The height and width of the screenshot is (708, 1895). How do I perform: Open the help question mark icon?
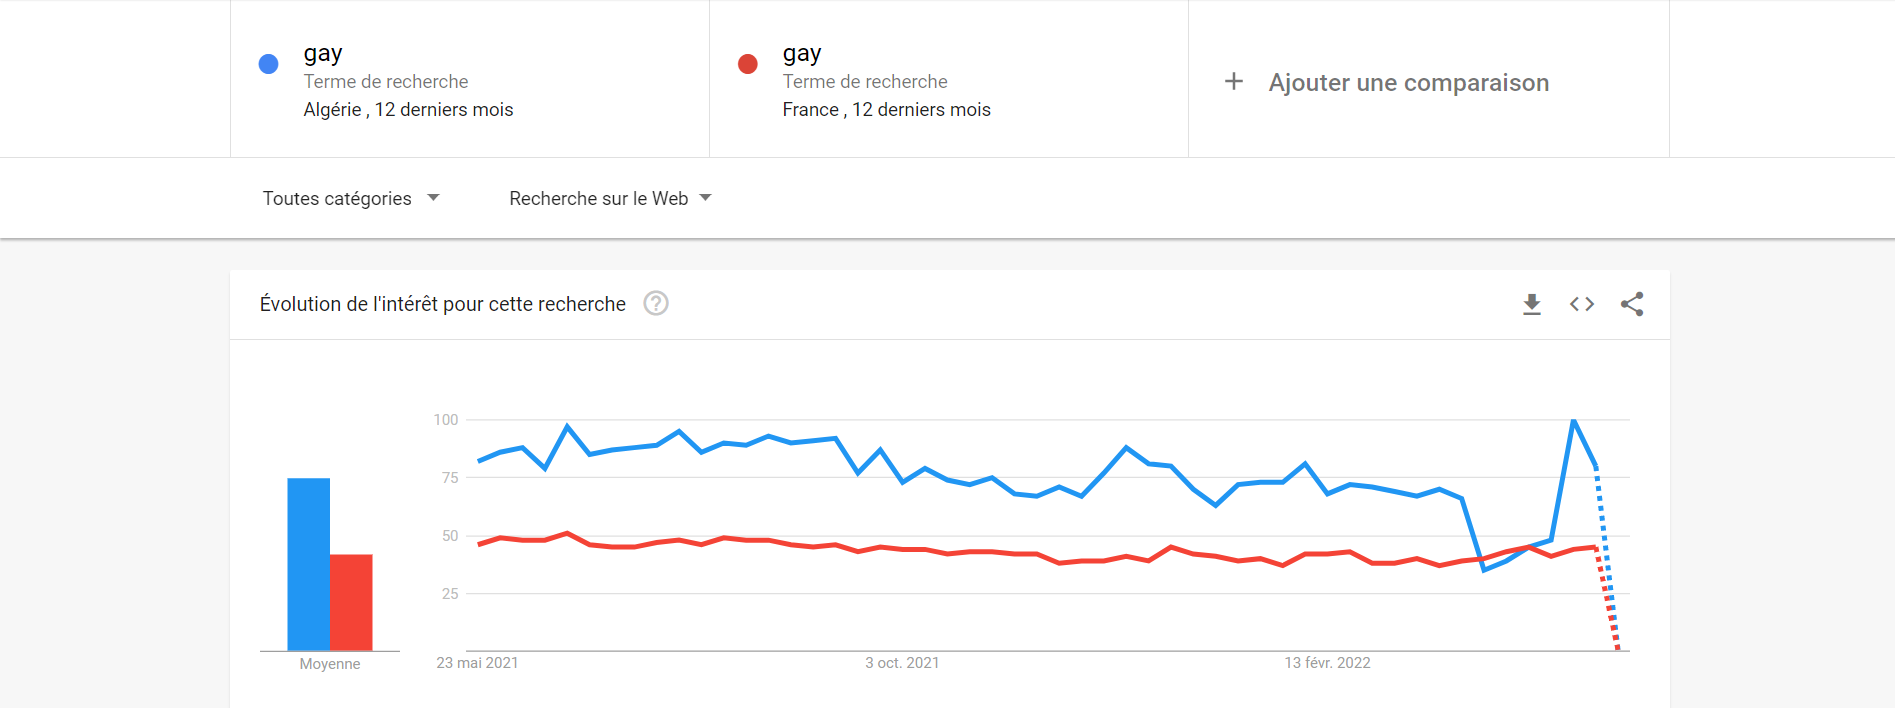point(656,303)
